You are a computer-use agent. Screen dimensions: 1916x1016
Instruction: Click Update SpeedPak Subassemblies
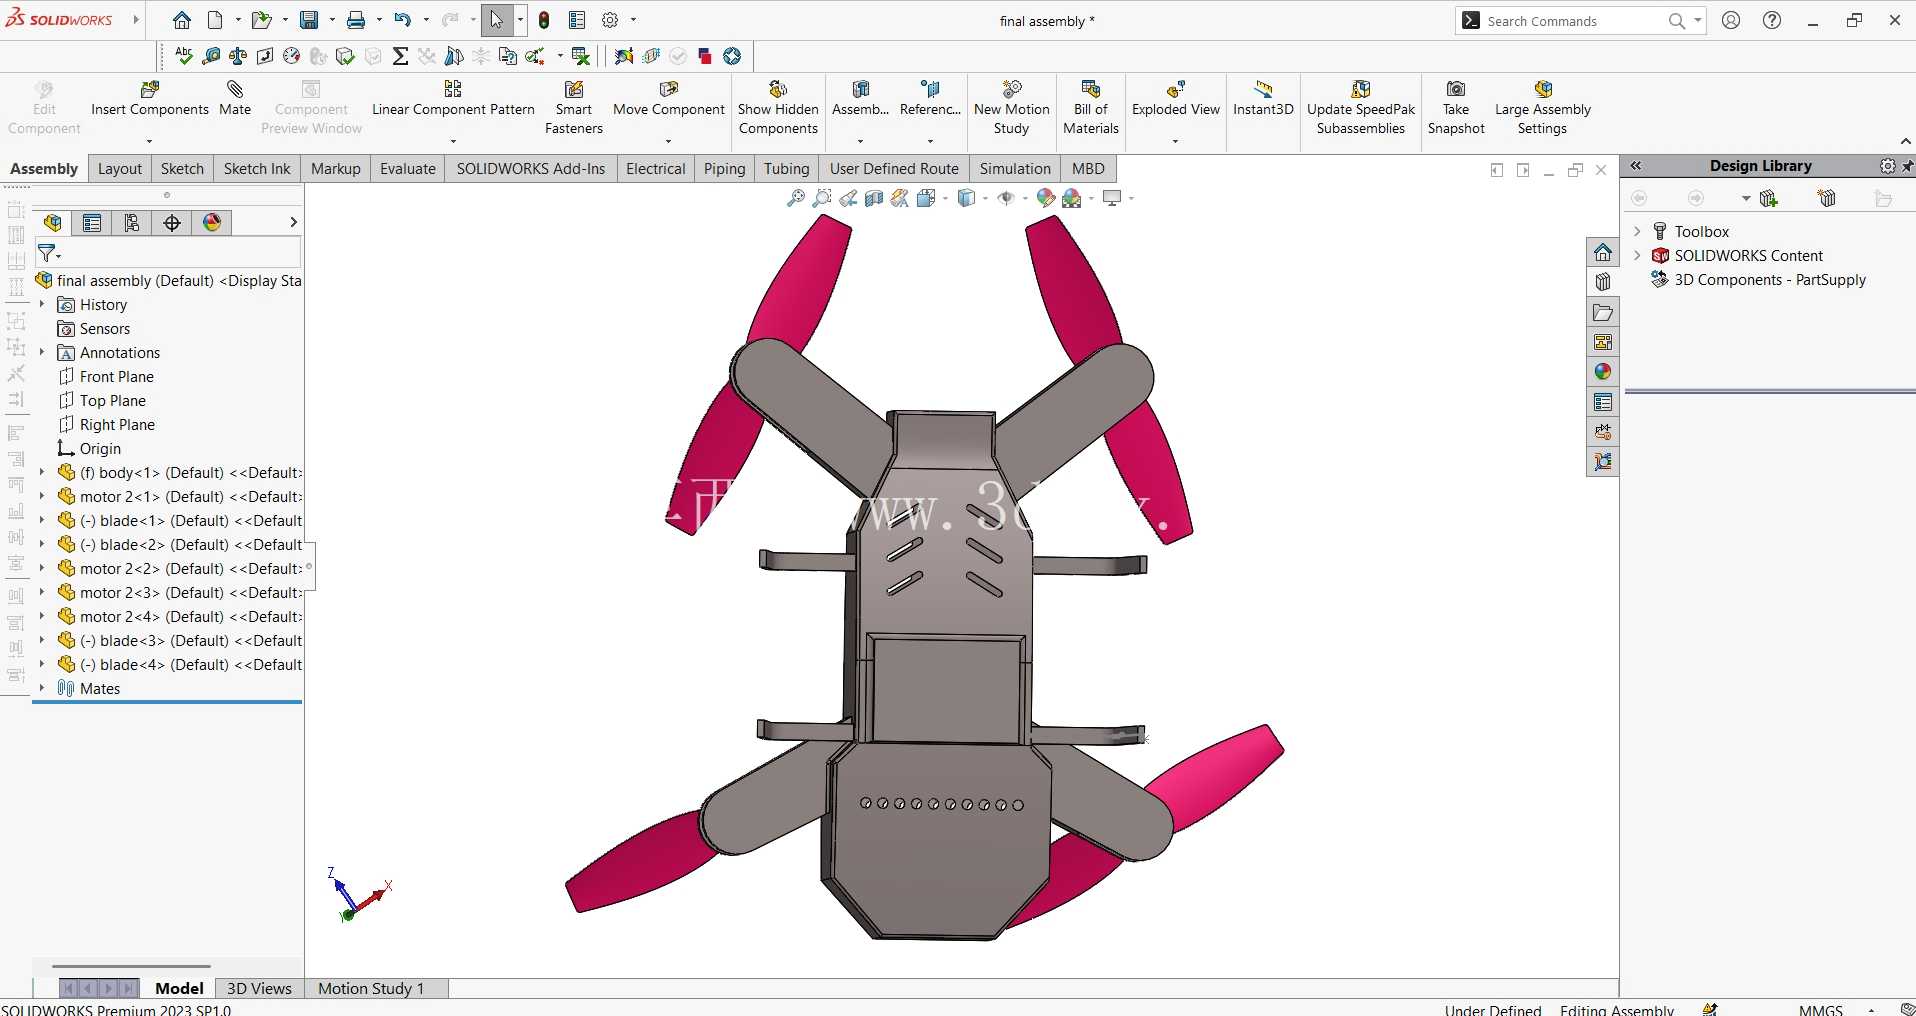tap(1361, 108)
